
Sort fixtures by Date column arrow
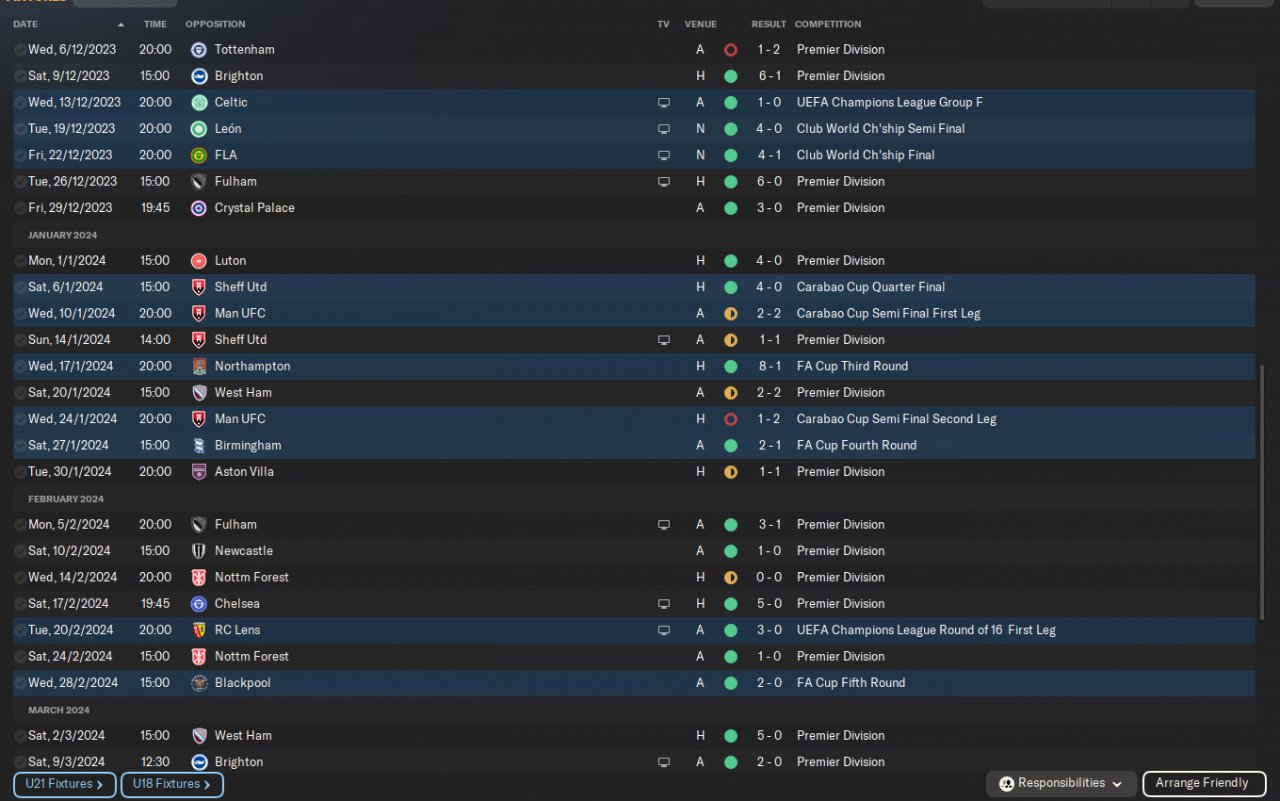(x=121, y=24)
